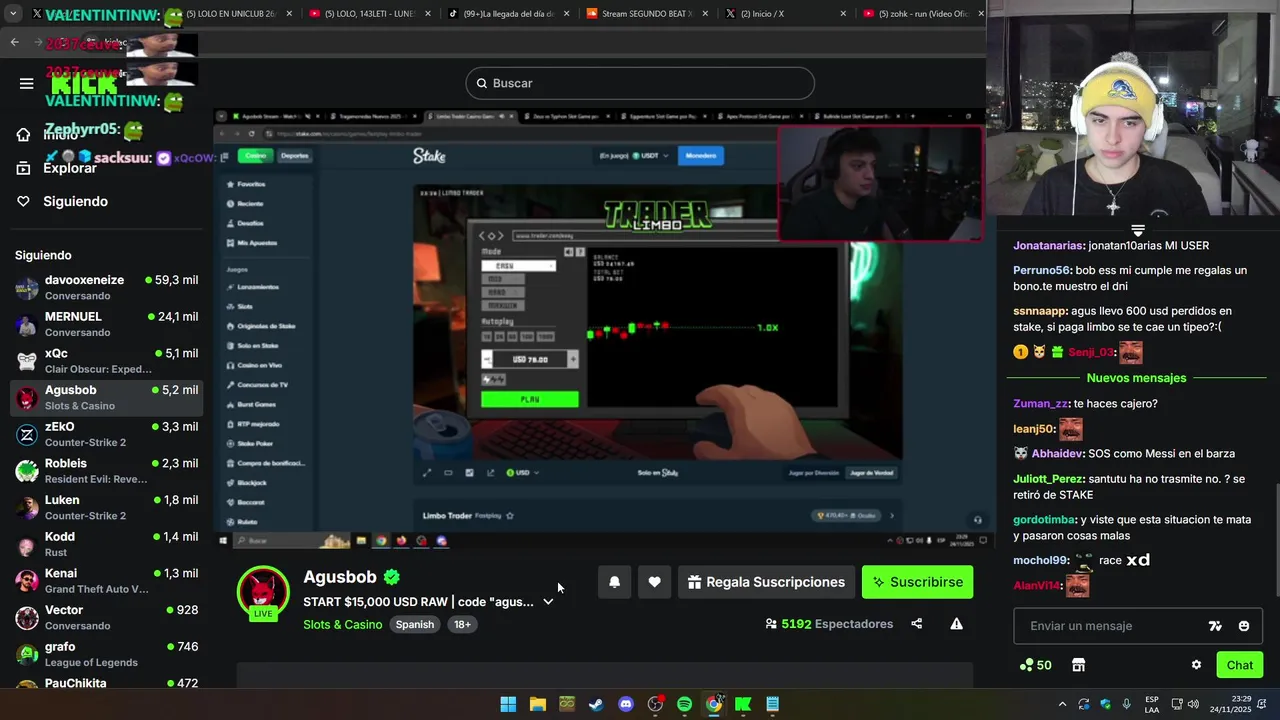Viewport: 1280px width, 720px height.
Task: Switch to Stream SEGUNDO BEAT tab
Action: coord(646,13)
